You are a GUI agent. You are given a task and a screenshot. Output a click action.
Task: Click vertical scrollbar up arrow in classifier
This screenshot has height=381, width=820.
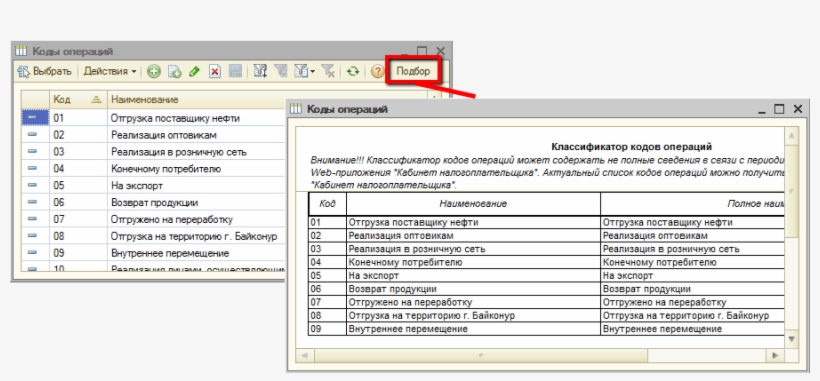792,136
